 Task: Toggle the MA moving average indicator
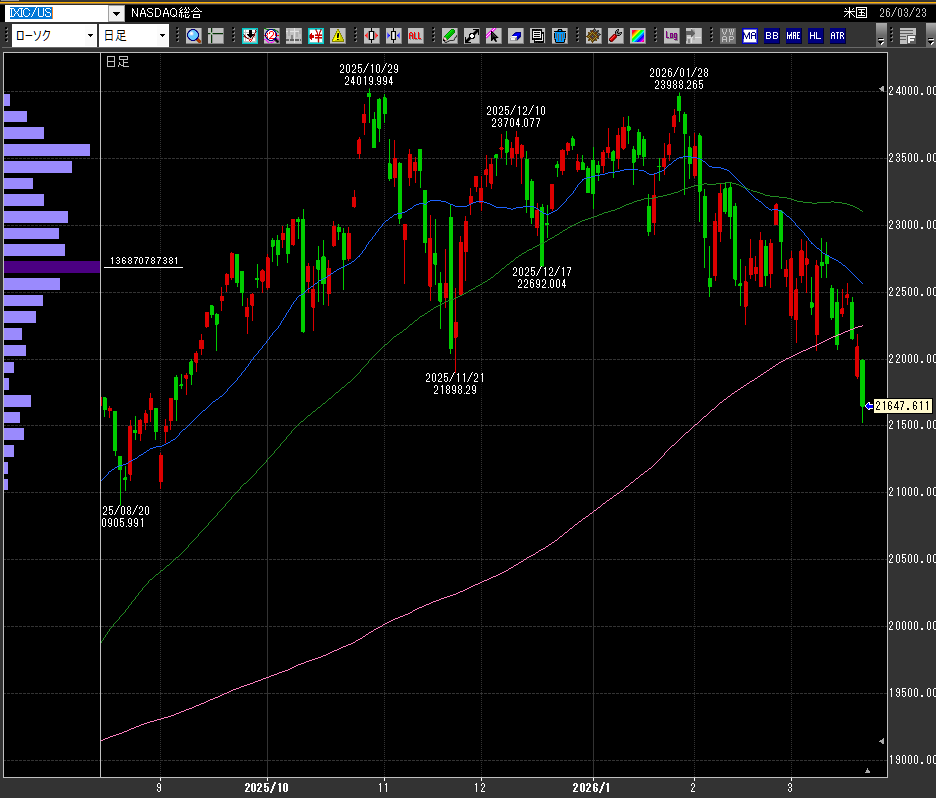point(749,36)
